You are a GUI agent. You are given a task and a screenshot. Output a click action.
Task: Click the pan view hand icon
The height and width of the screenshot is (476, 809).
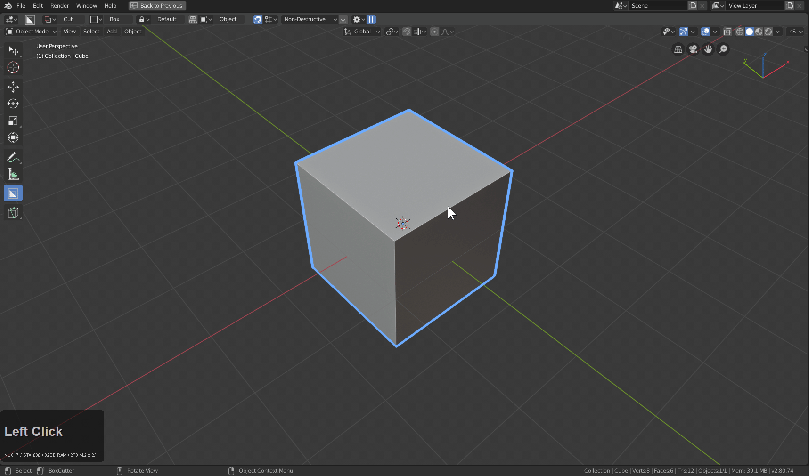(x=708, y=49)
